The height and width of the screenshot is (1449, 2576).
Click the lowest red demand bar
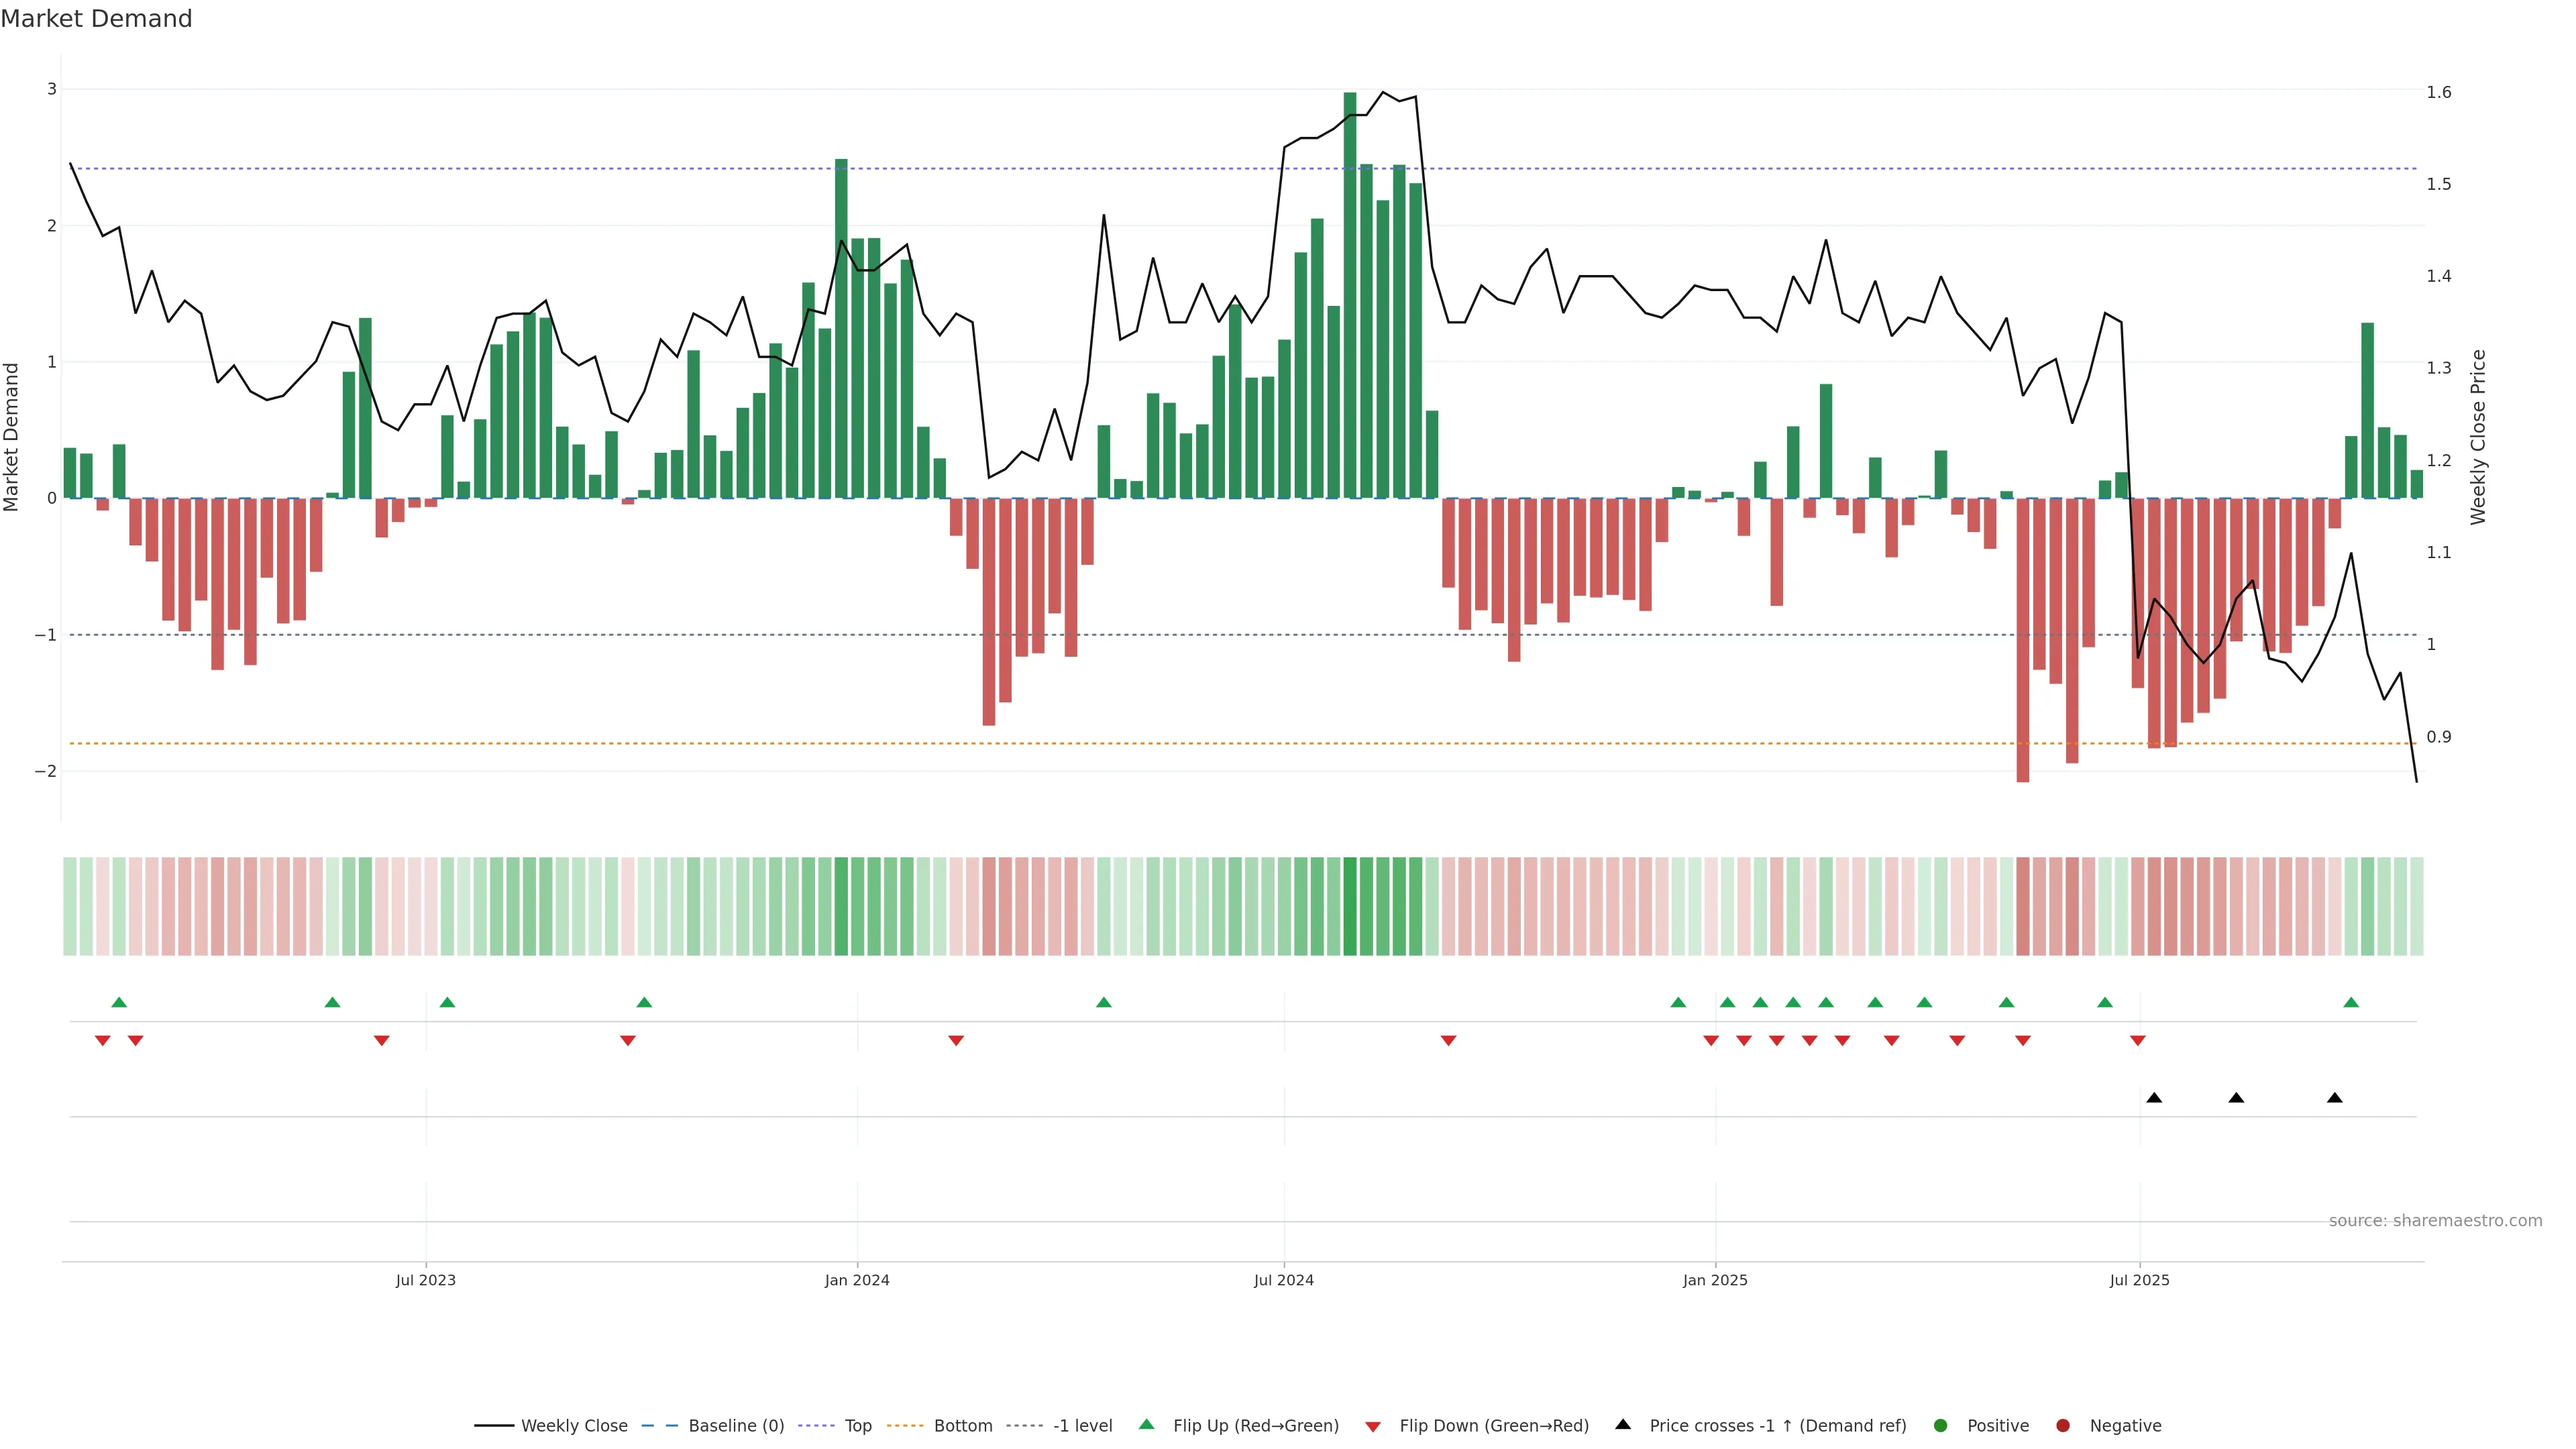(2023, 640)
